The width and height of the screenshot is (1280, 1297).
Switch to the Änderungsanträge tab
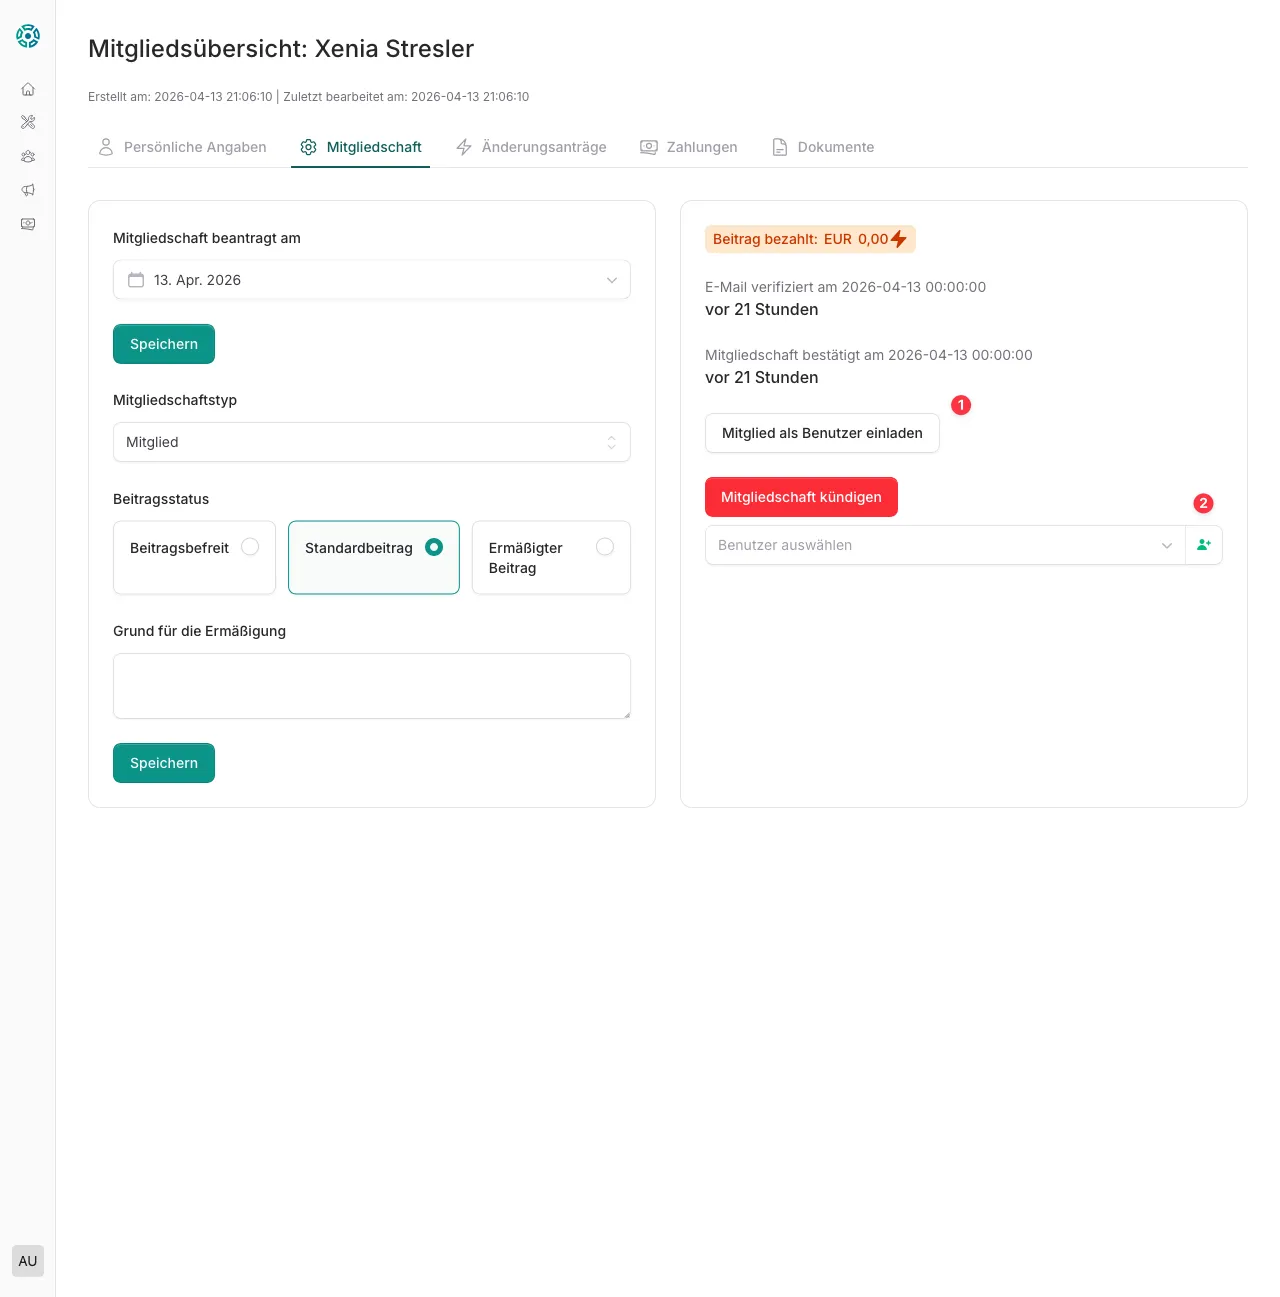[x=531, y=147]
